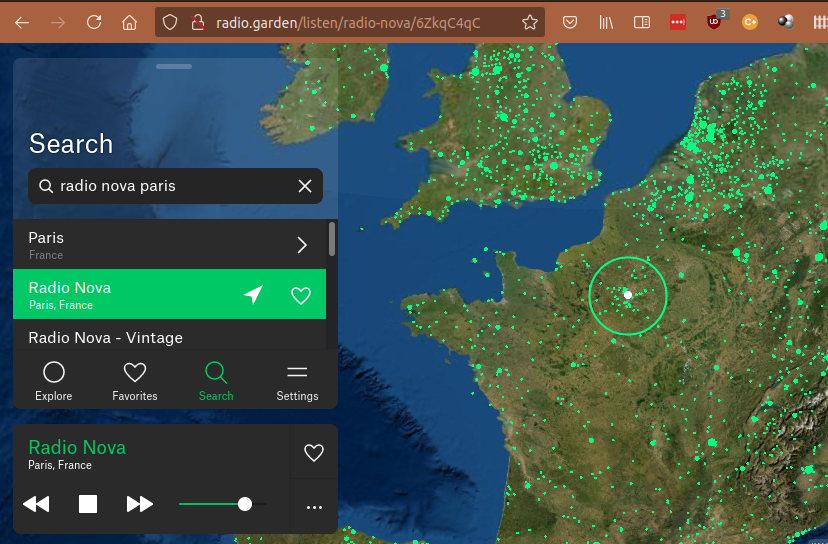Favorite Radio Nova in the results list
The width and height of the screenshot is (828, 544).
coord(301,296)
